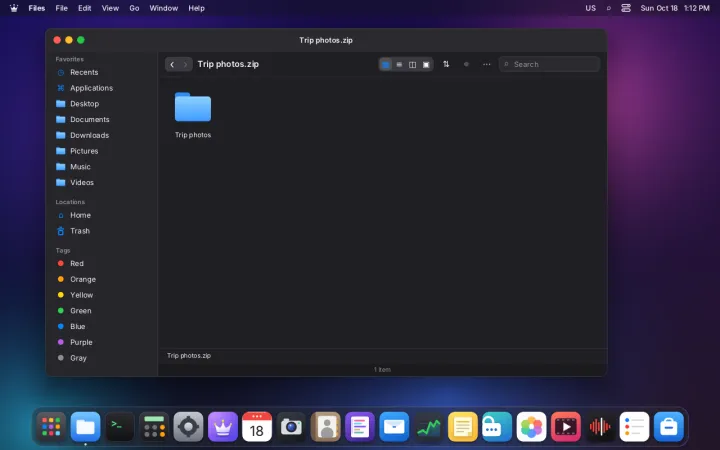Viewport: 720px width, 450px height.
Task: Go forward with the right chevron
Action: [x=185, y=64]
